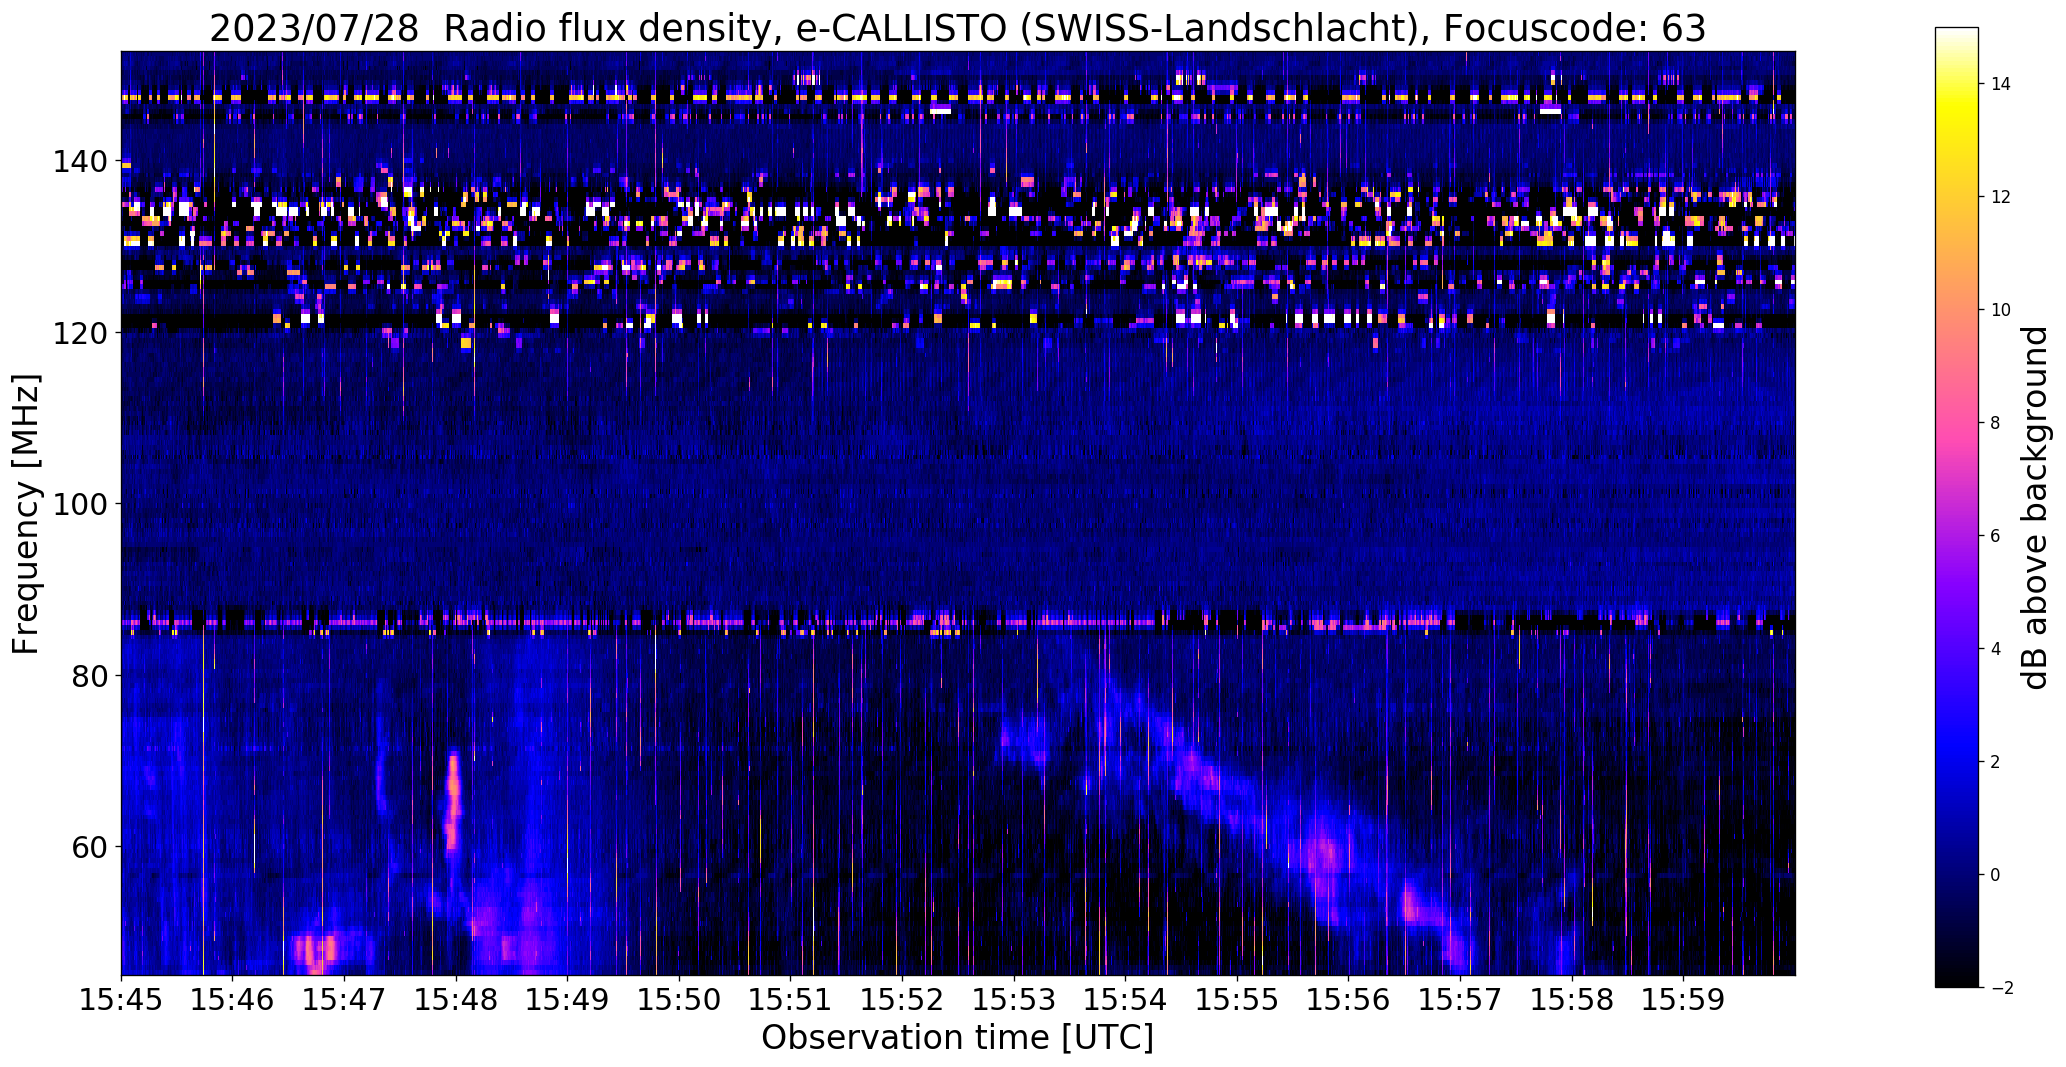The height and width of the screenshot is (1067, 2066).
Task: Click the colorbar tick label 6
Action: (x=1996, y=536)
